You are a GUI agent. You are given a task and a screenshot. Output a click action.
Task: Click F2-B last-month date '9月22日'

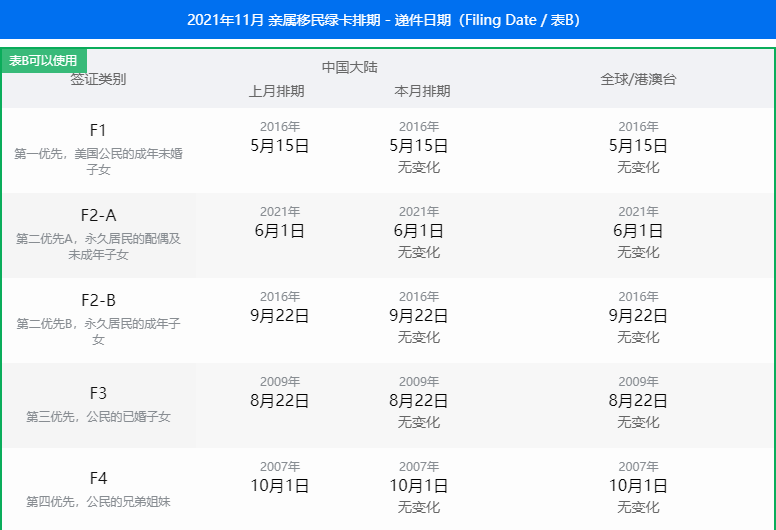pyautogui.click(x=280, y=316)
